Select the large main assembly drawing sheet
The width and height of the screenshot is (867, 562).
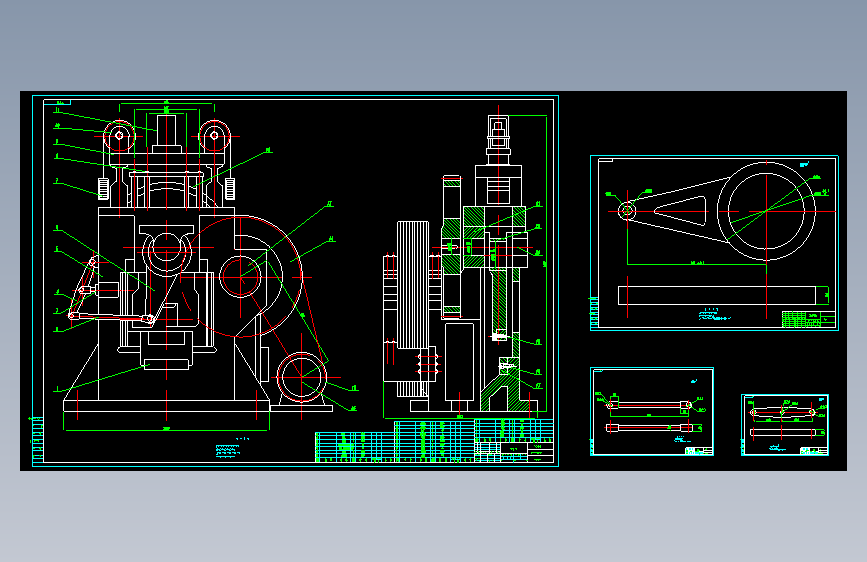[295, 281]
